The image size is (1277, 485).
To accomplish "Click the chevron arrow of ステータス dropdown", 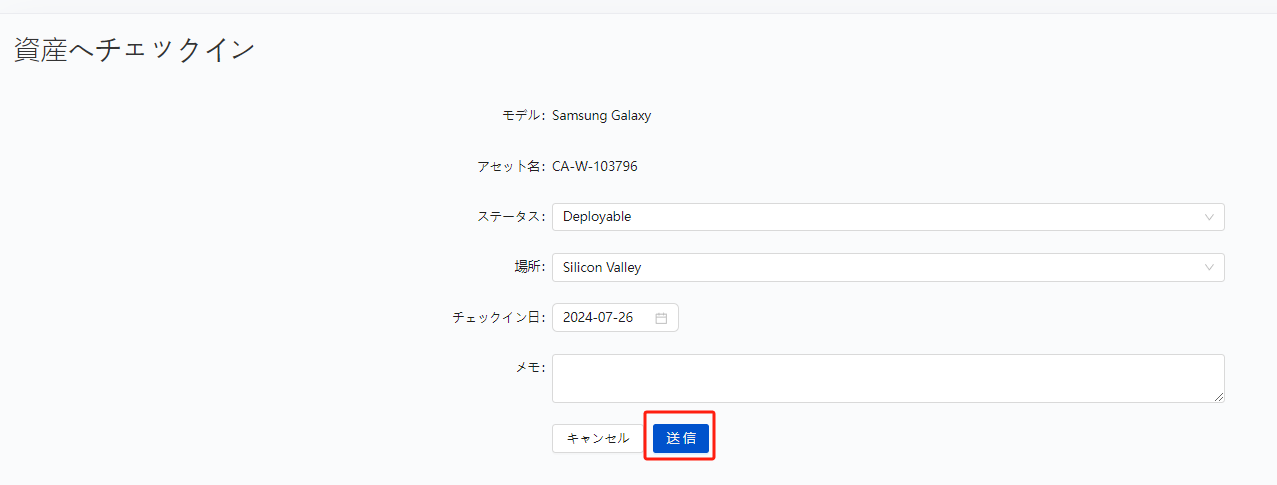I will coord(1209,217).
